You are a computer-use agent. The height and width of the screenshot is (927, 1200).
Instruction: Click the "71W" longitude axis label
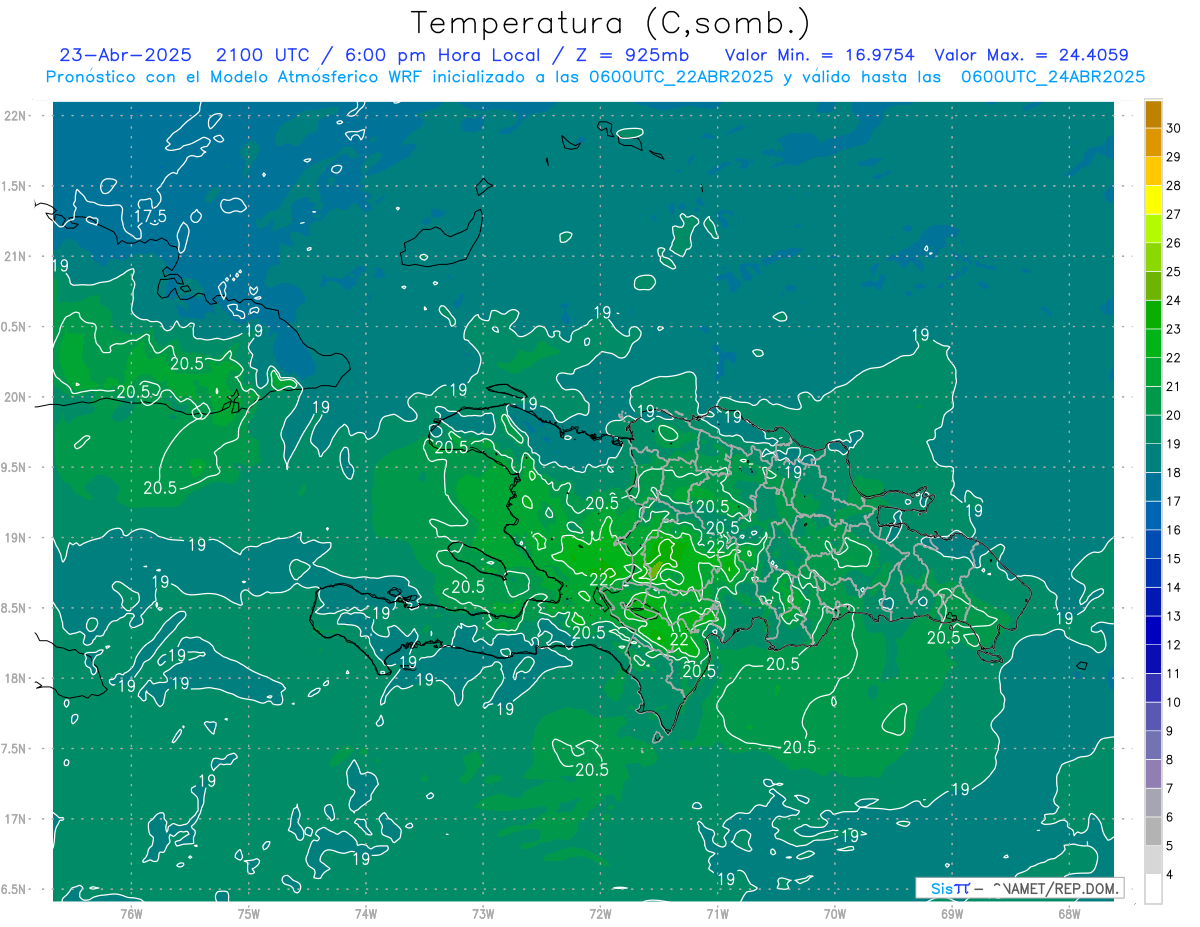pyautogui.click(x=717, y=913)
